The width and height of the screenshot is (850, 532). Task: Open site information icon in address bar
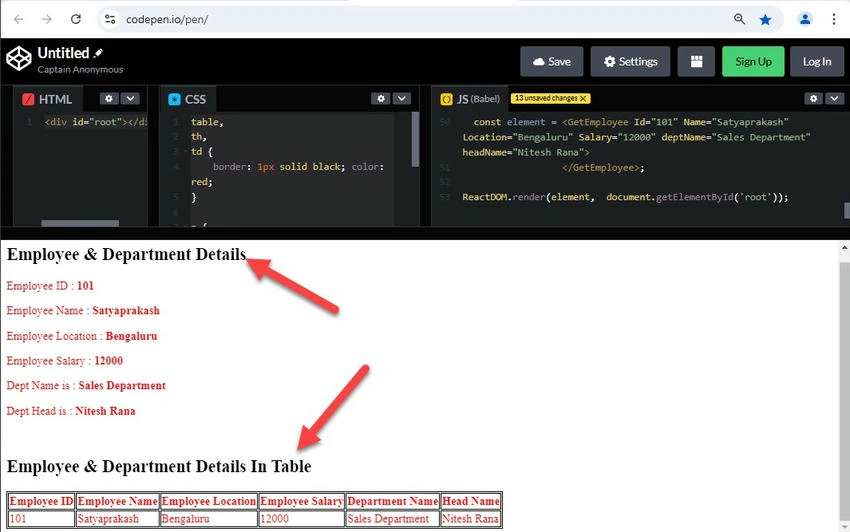coord(110,20)
